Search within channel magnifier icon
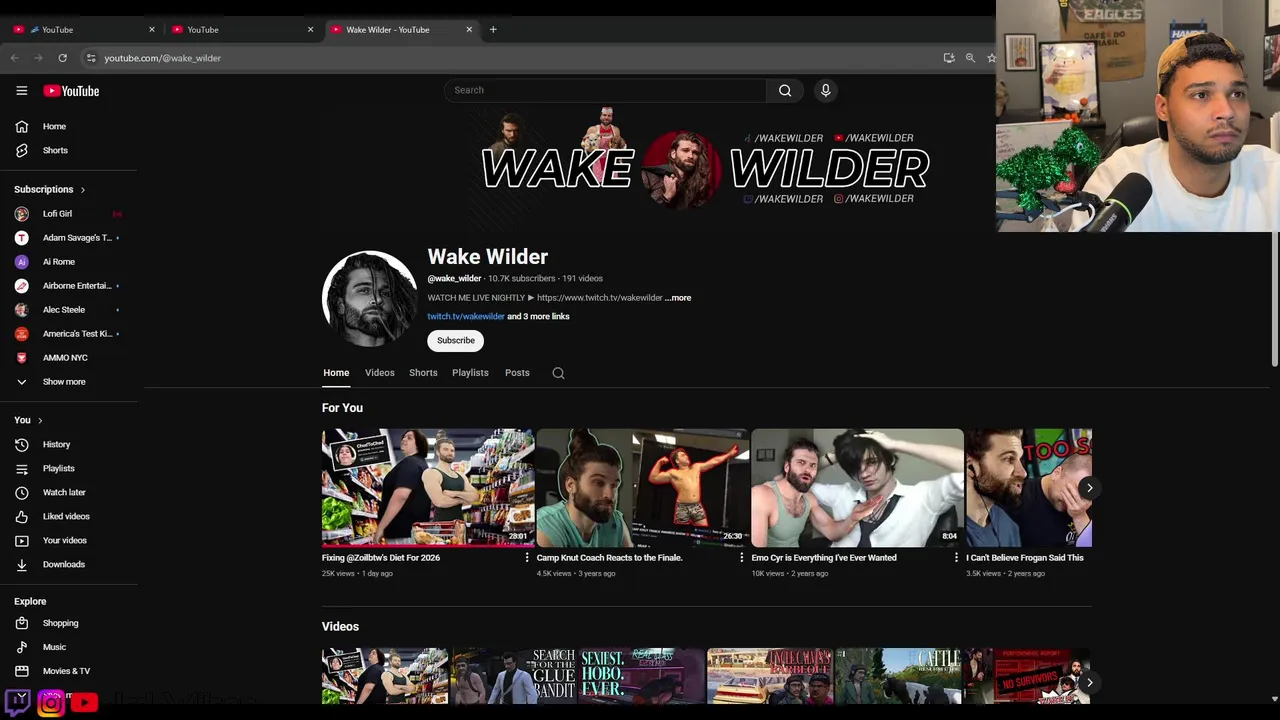 (558, 373)
